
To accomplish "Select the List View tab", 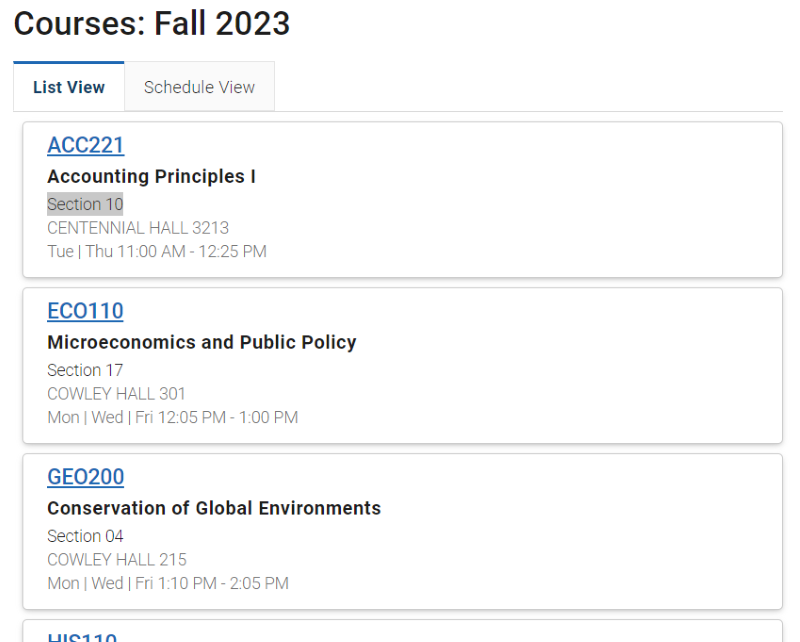I will tap(69, 87).
